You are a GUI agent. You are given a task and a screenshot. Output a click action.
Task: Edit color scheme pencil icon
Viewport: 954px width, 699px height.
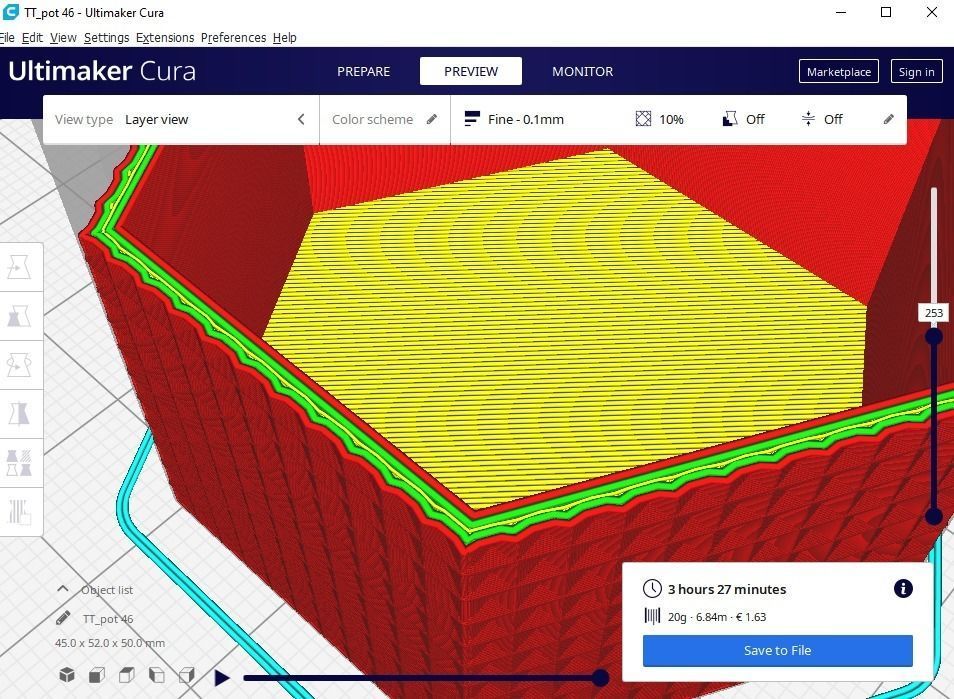tap(432, 119)
